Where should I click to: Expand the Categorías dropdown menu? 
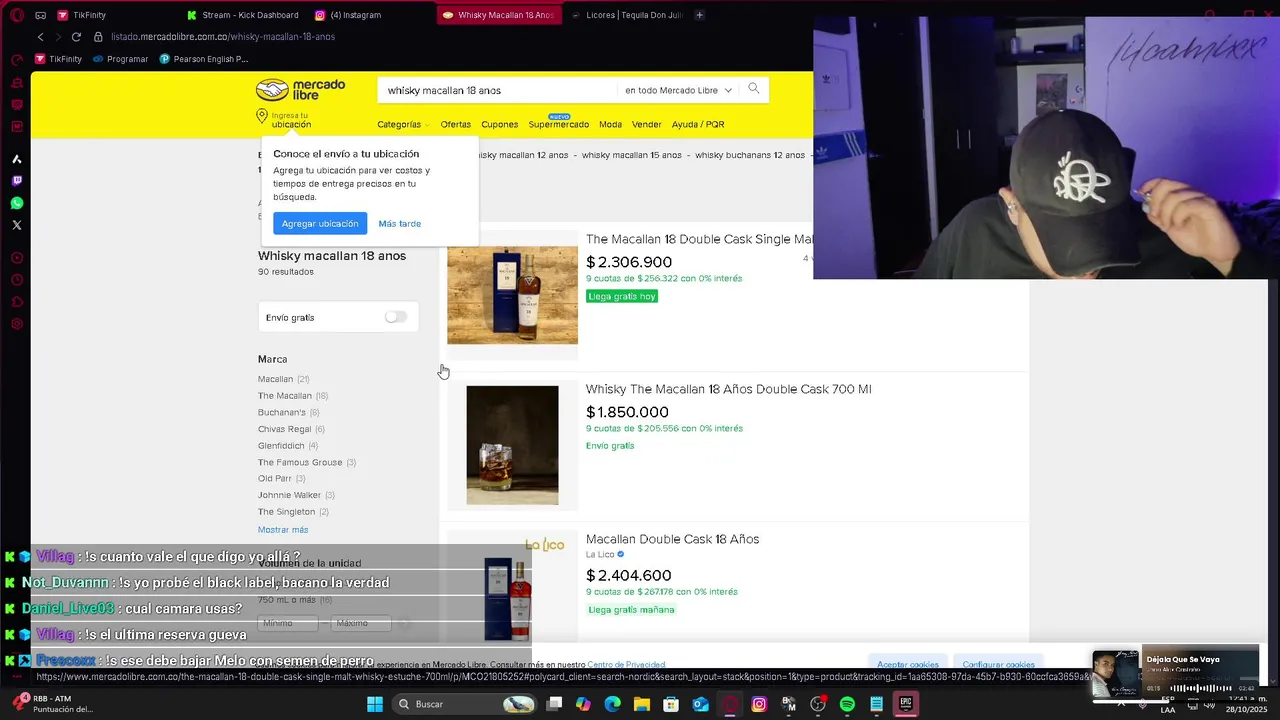click(403, 124)
